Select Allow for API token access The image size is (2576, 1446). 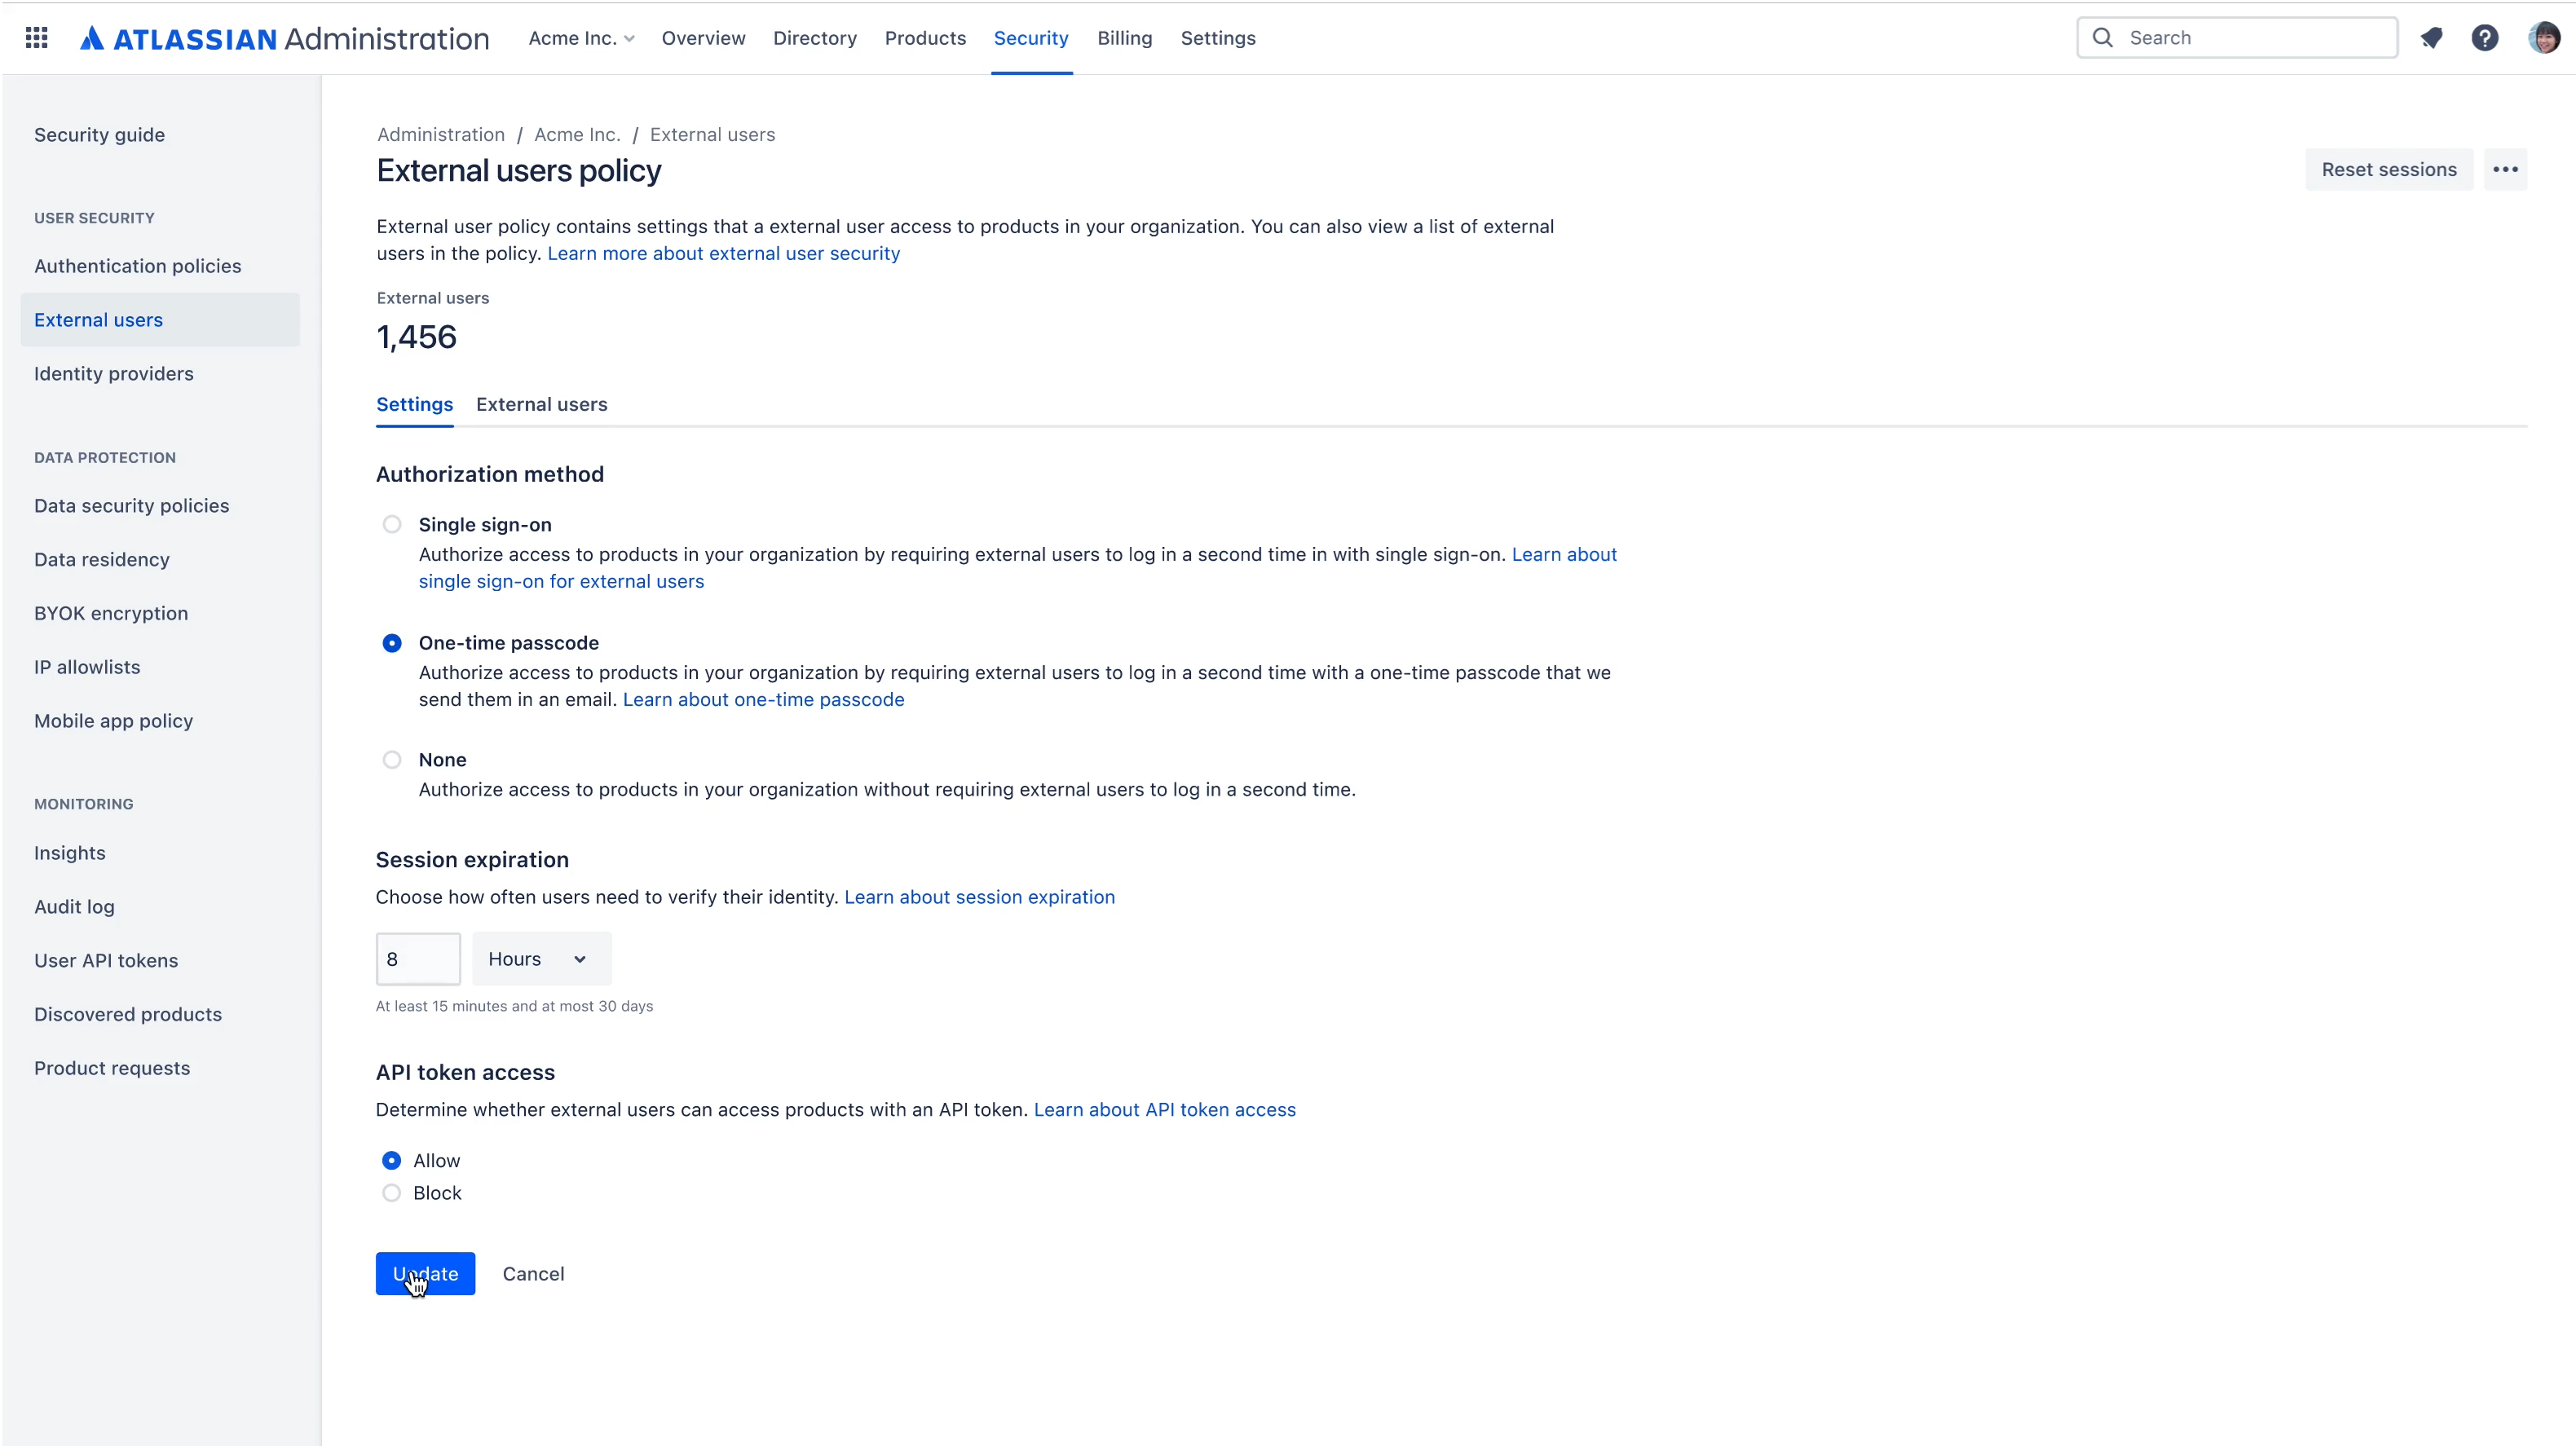point(392,1160)
